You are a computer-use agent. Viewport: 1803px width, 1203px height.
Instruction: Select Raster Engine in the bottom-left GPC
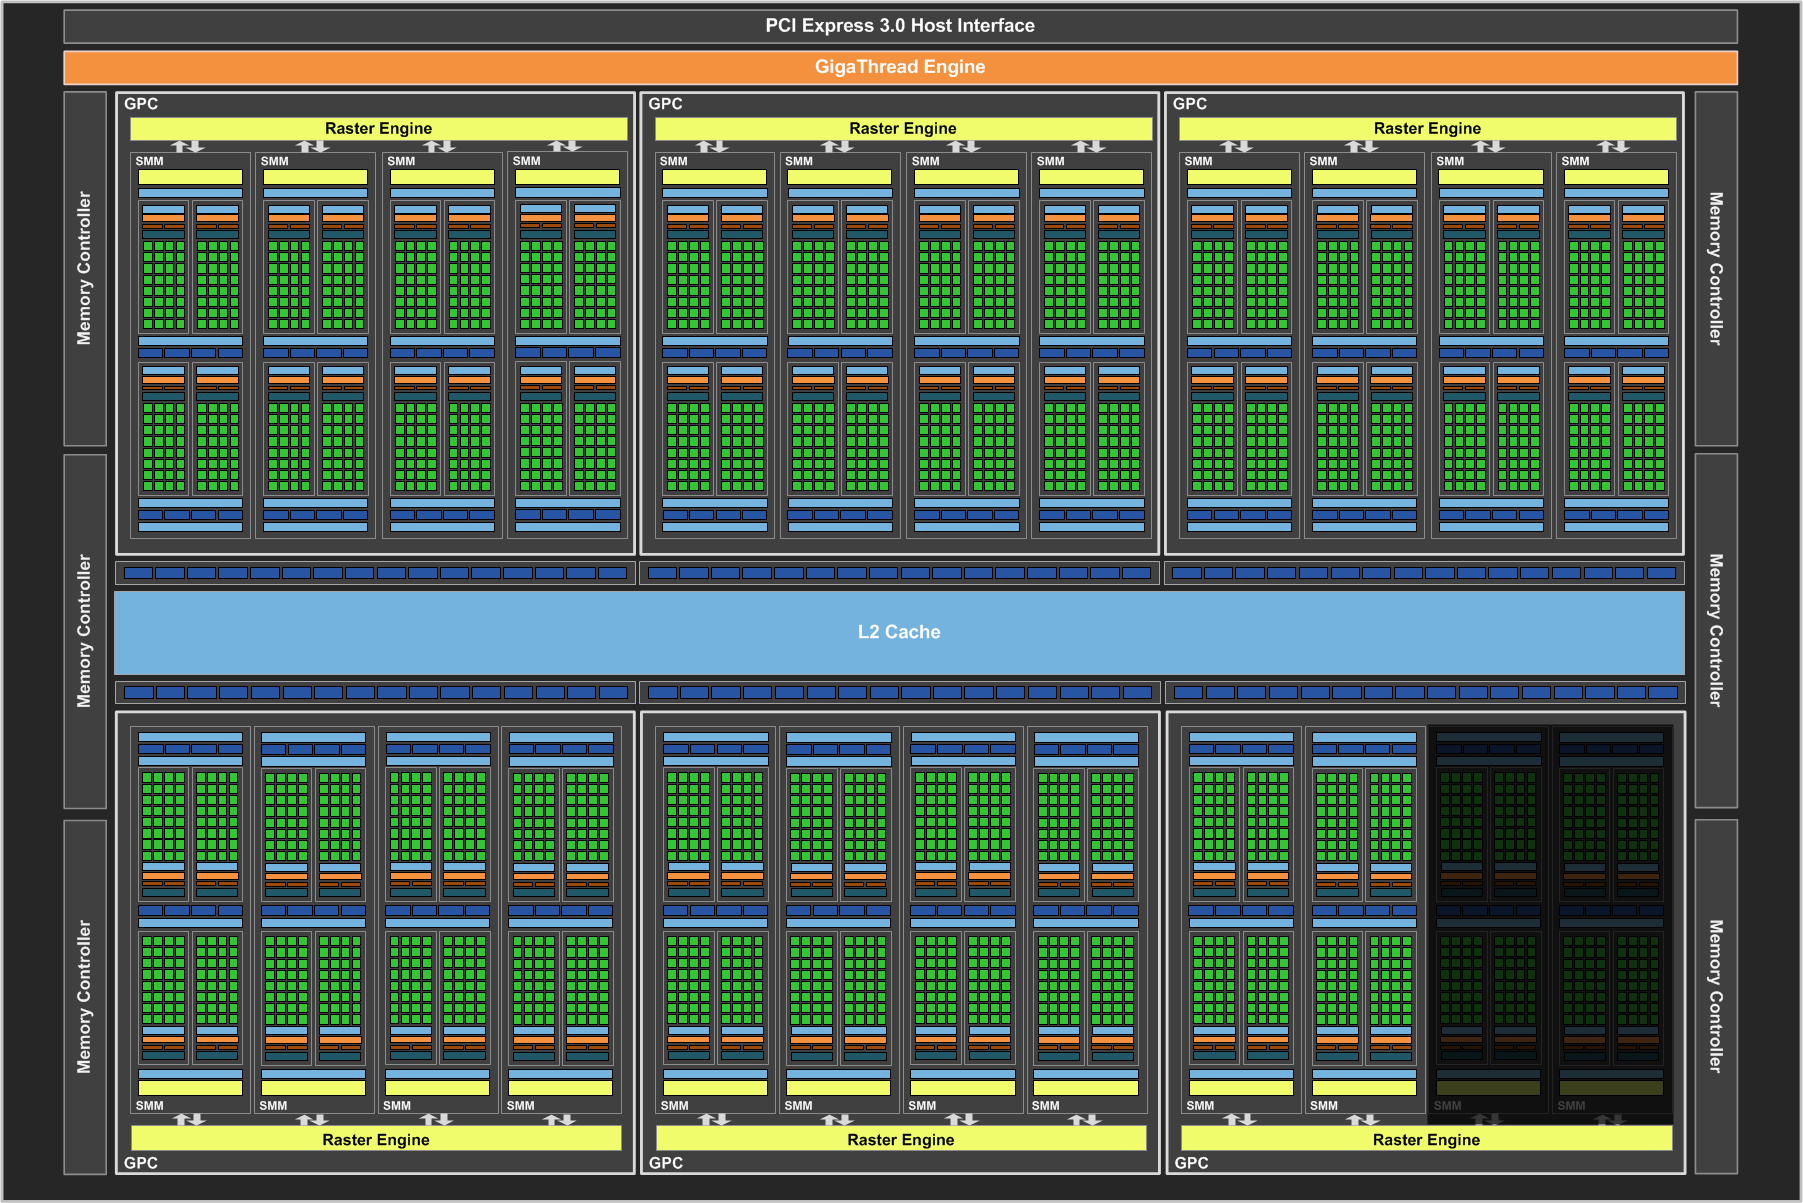(376, 1139)
